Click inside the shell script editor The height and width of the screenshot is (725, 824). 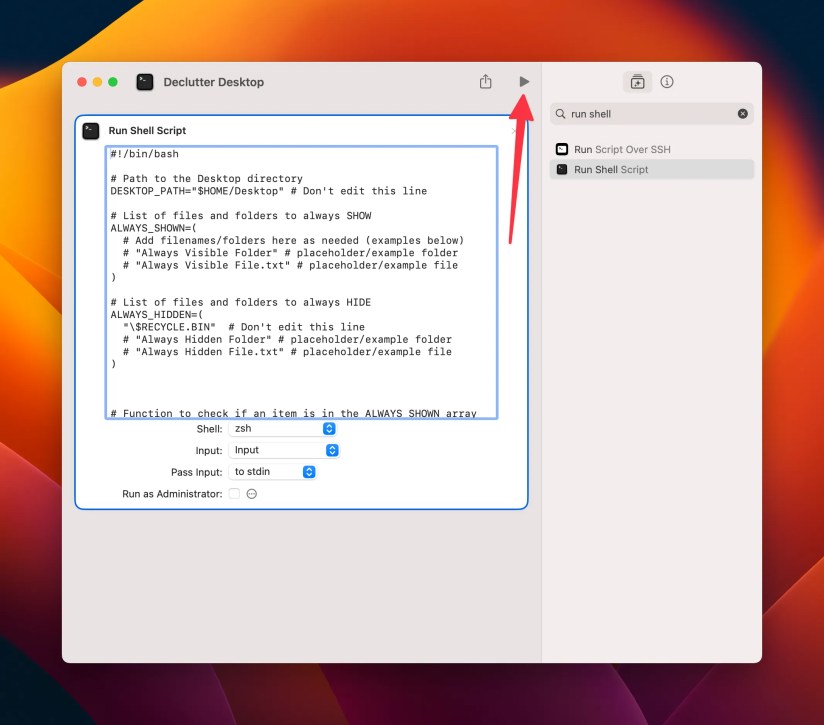[x=301, y=282]
